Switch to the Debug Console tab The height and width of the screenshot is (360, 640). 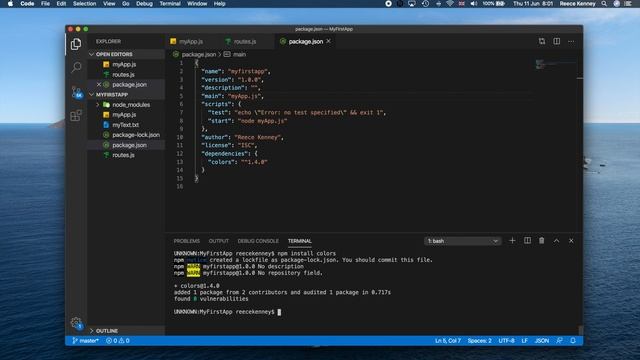[258, 241]
